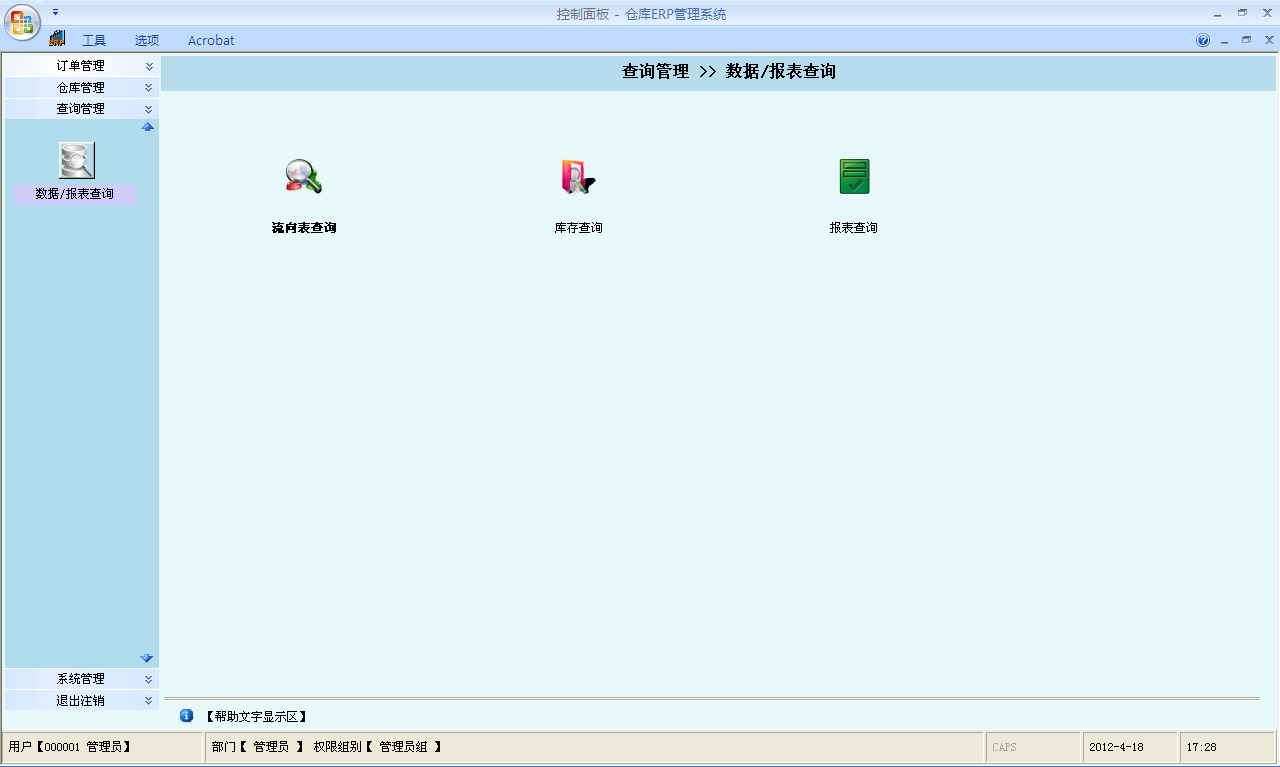Open the 工具 menu

(x=94, y=40)
